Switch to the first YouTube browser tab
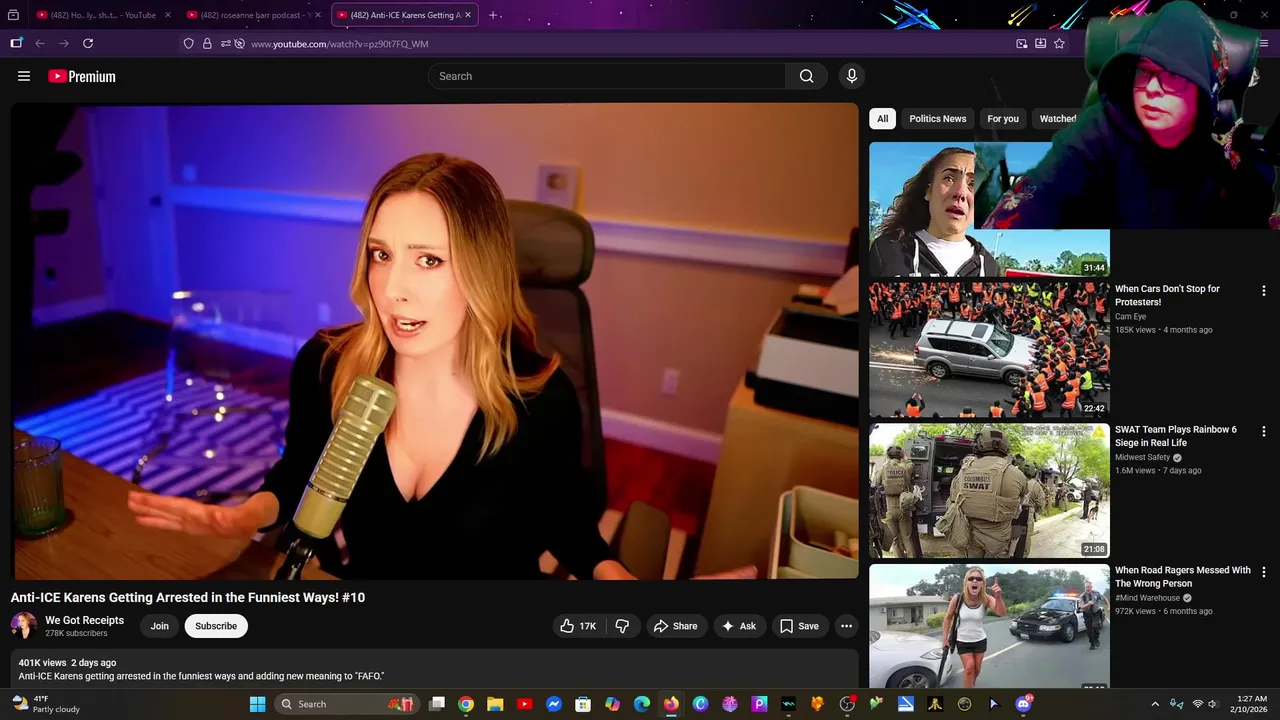The width and height of the screenshot is (1280, 720). (105, 15)
